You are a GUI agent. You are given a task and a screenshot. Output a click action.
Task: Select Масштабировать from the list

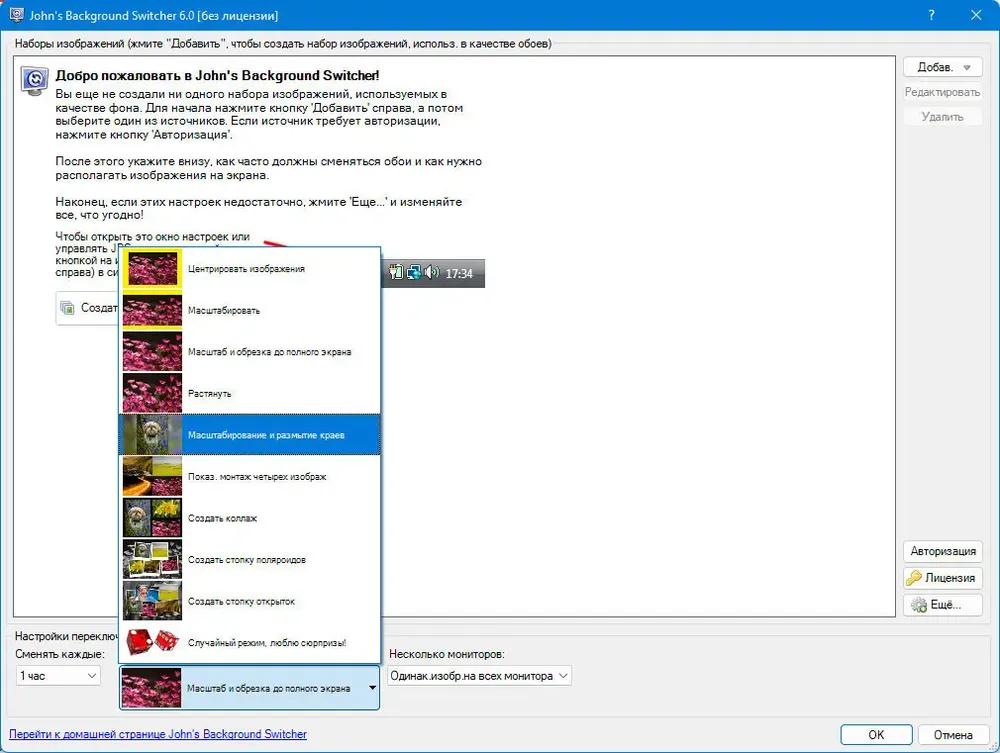click(x=224, y=310)
